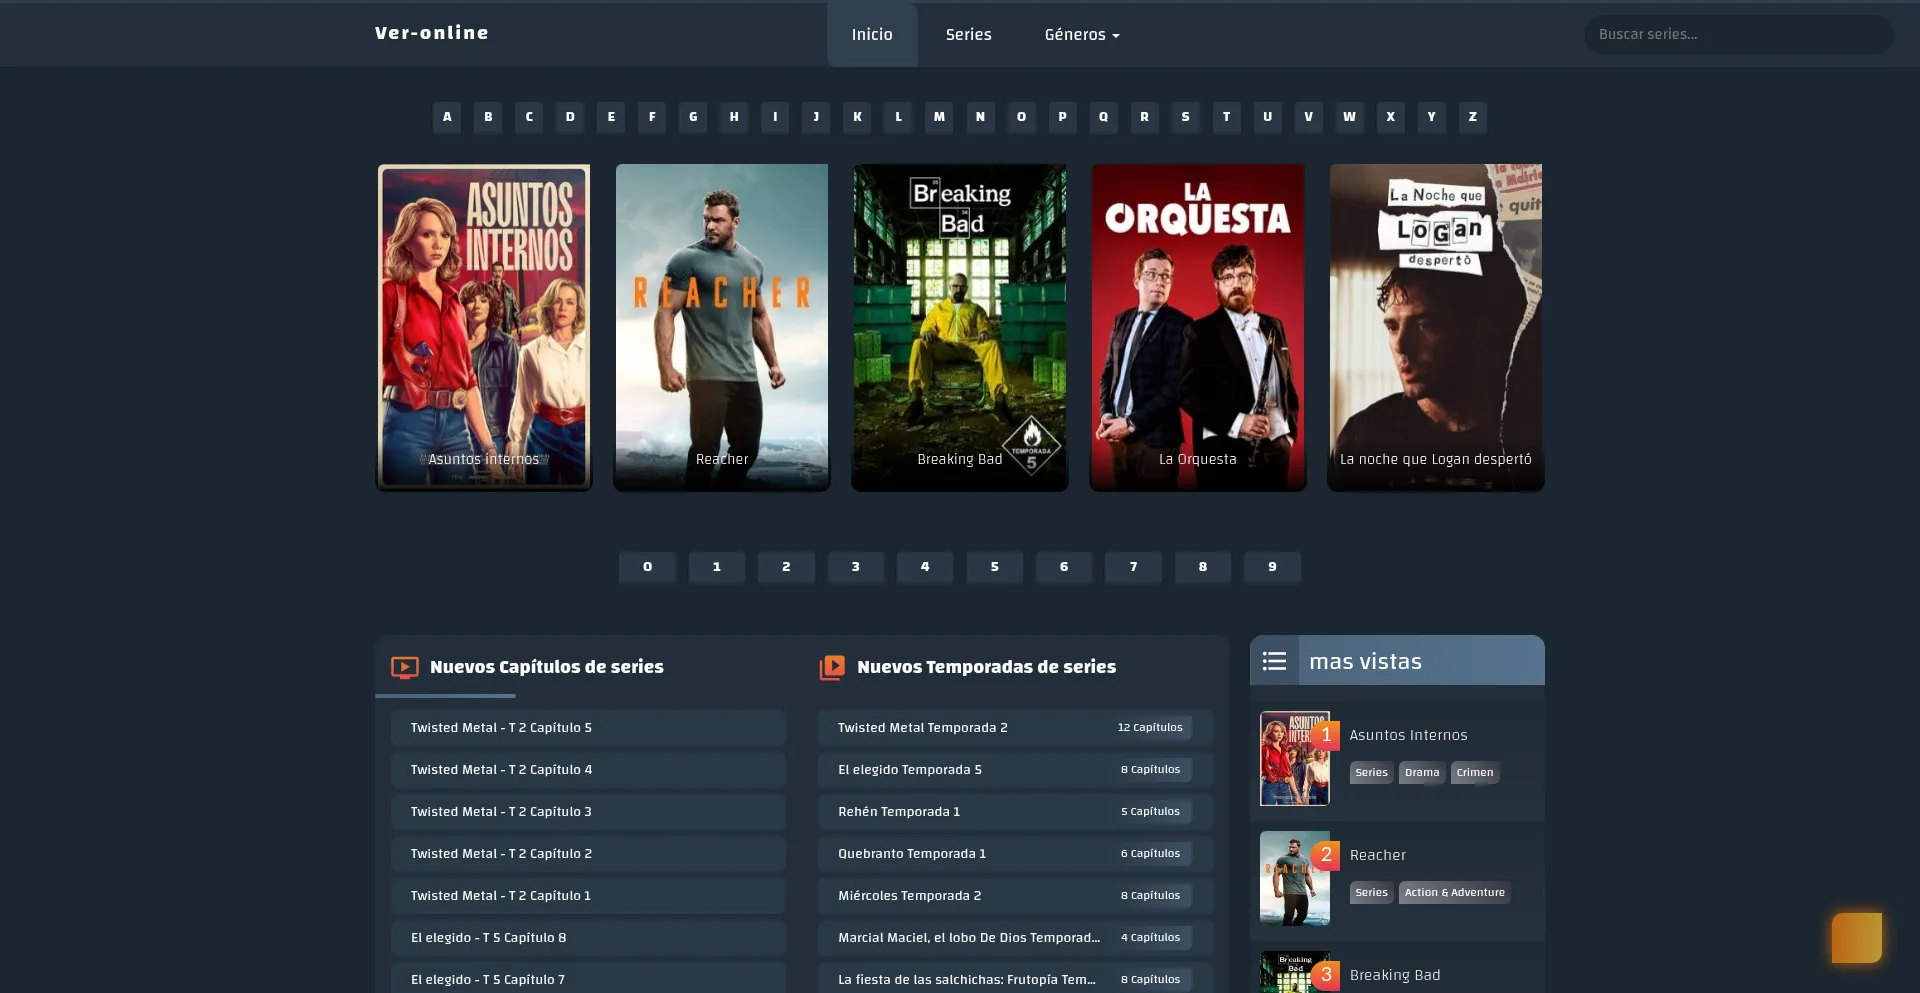Go to the Series menu item
1920x993 pixels.
tap(968, 35)
